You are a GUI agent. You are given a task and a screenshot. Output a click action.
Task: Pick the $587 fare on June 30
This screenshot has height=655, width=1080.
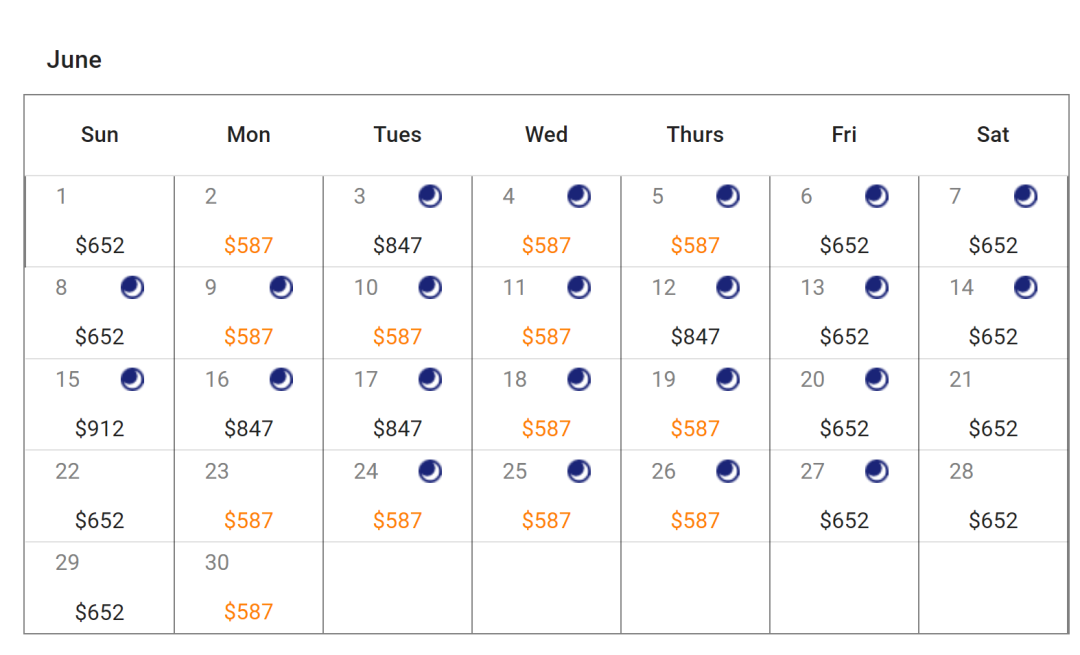(248, 612)
